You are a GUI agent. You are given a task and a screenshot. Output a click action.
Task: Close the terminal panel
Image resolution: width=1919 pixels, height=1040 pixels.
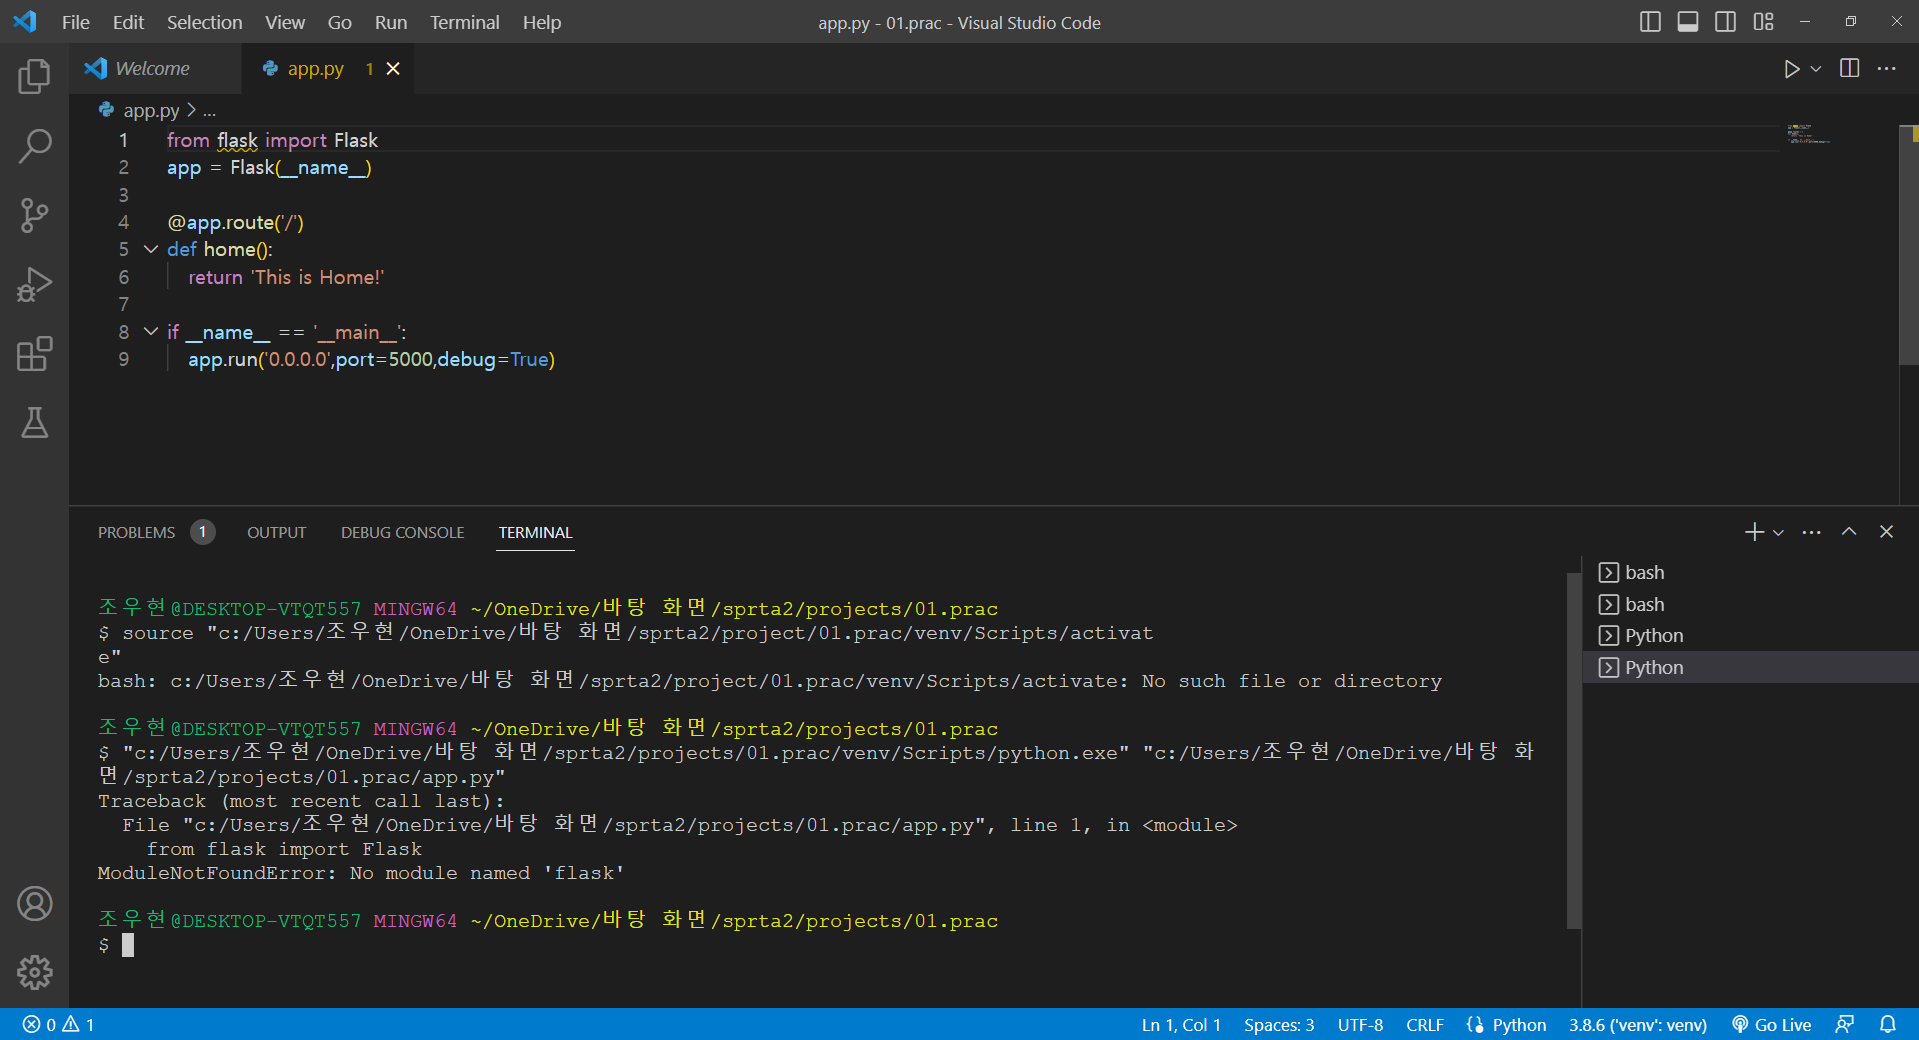click(1886, 532)
